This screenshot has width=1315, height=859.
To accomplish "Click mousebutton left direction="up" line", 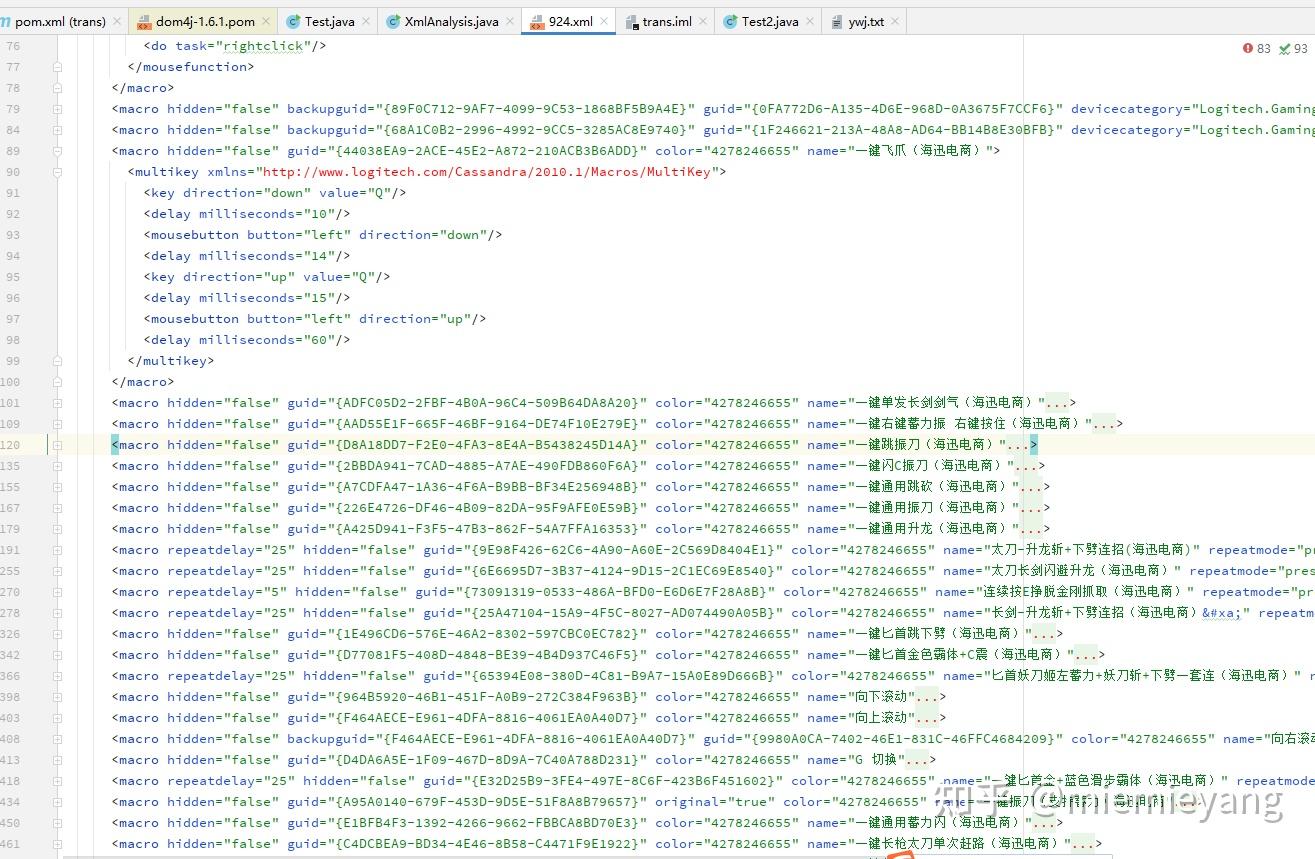I will [x=315, y=319].
